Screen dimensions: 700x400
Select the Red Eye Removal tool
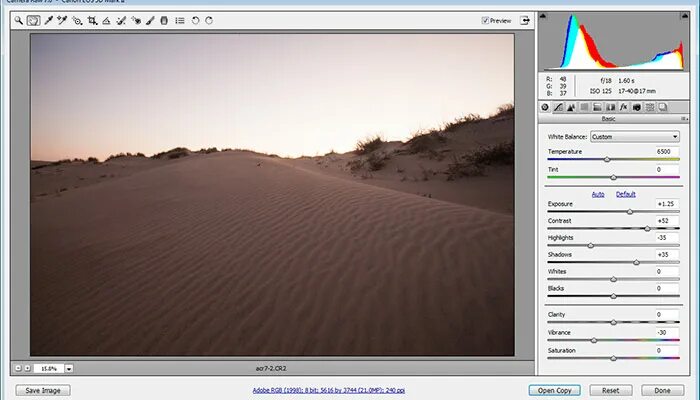coord(136,21)
